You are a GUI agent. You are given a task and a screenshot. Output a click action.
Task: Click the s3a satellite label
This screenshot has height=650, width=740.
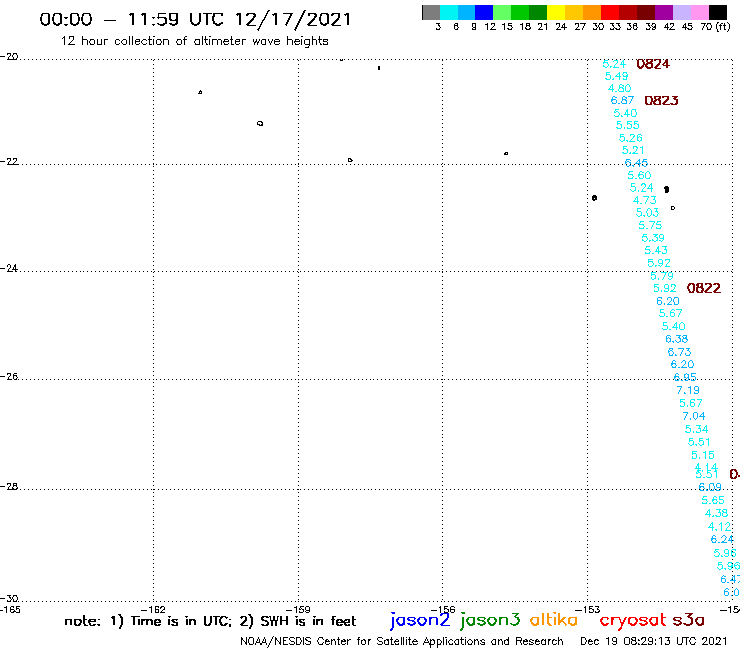point(688,619)
